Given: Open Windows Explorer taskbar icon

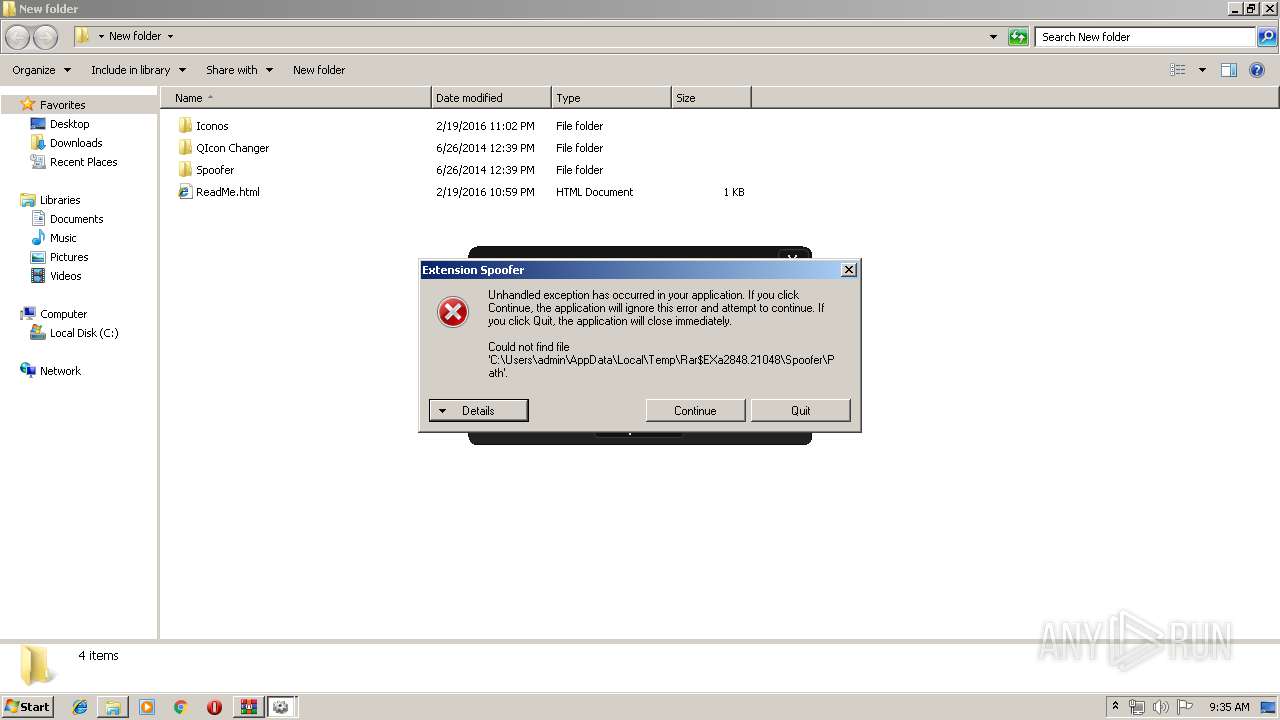Looking at the screenshot, I should tap(113, 707).
